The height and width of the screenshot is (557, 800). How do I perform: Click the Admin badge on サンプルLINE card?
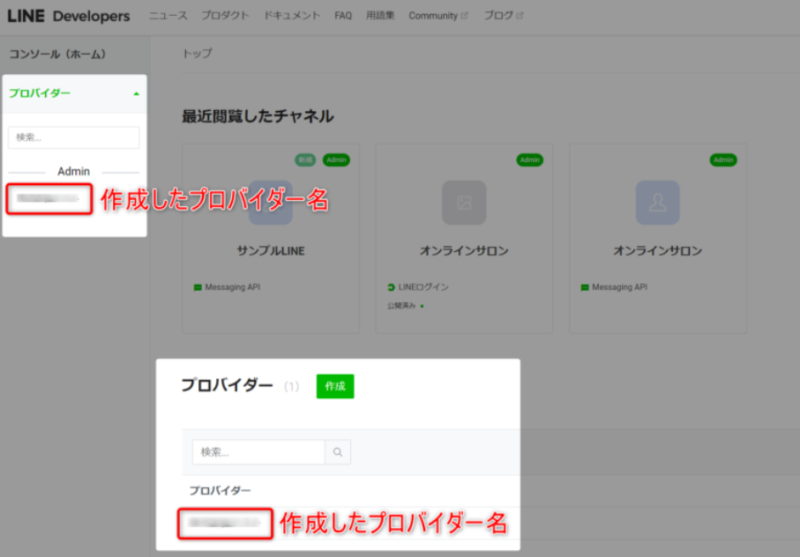[x=336, y=160]
